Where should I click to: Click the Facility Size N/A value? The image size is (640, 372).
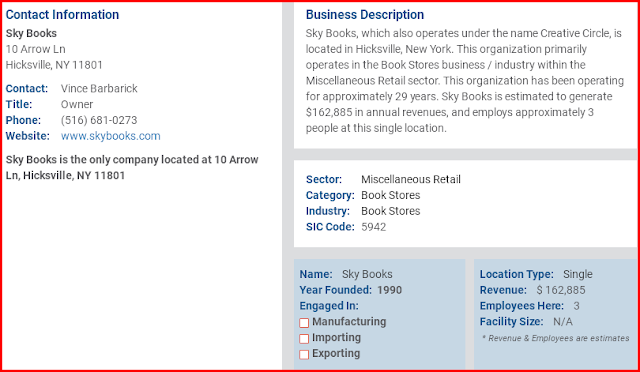click(x=563, y=322)
